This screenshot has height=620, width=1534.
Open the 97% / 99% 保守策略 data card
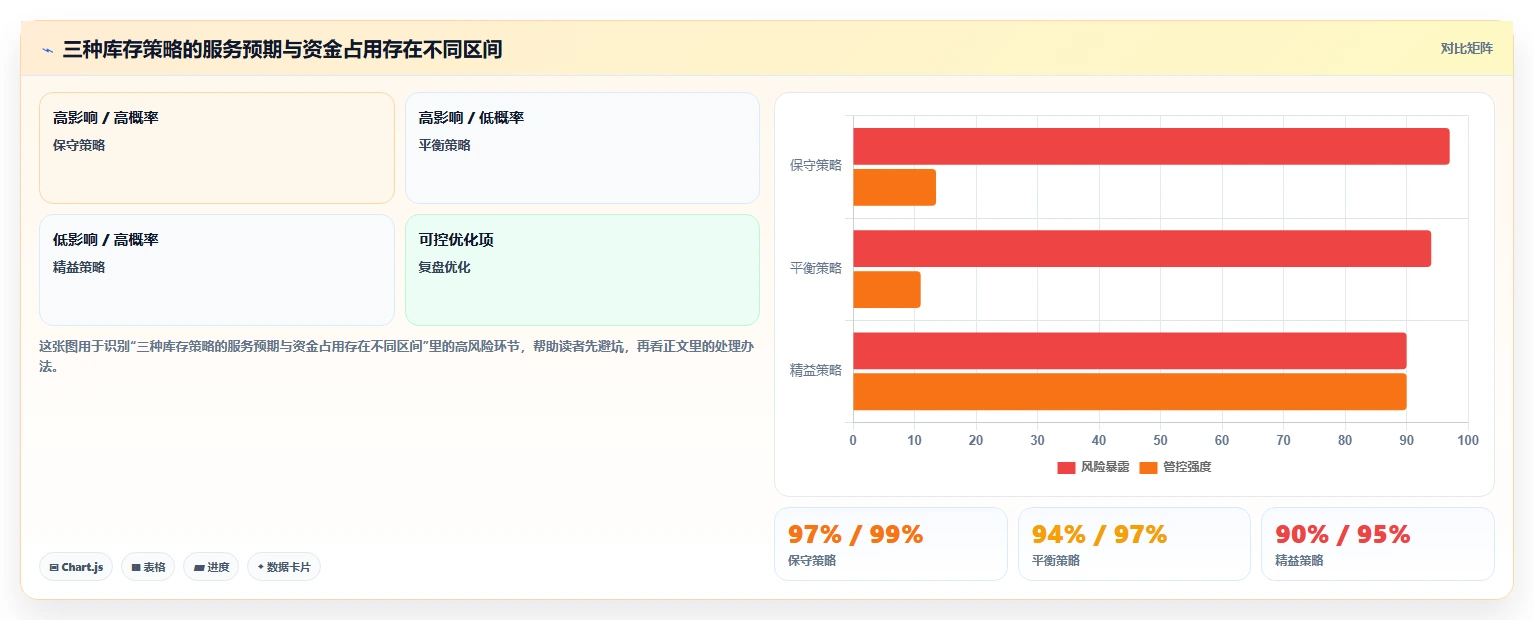click(x=891, y=544)
